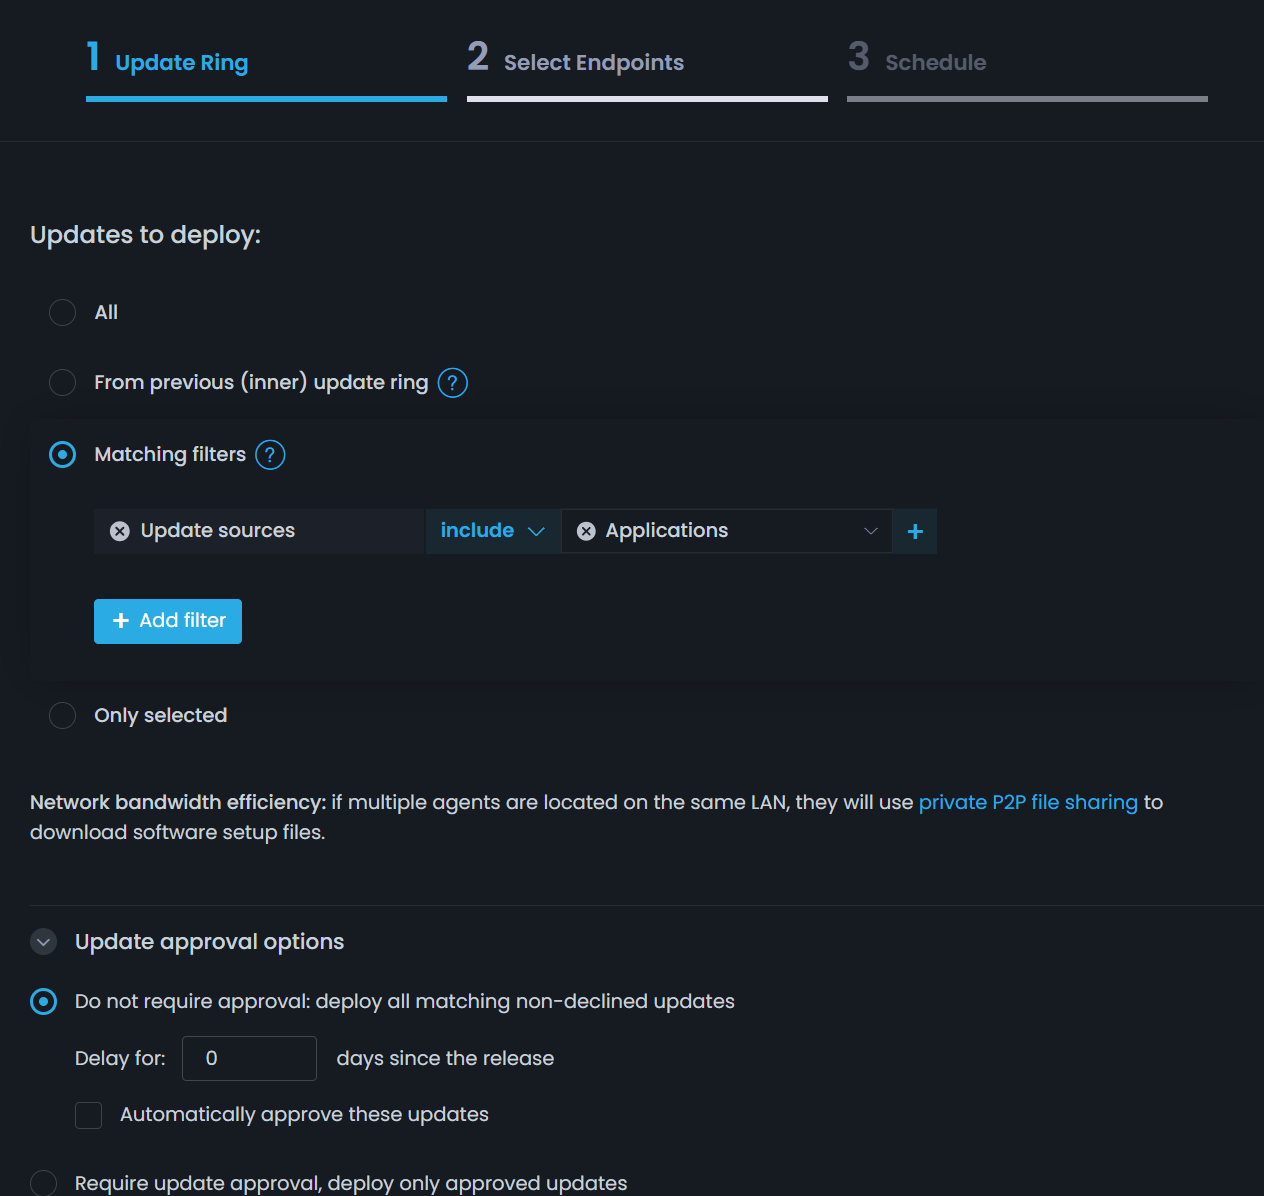Open the Matching filters help tooltip

(x=268, y=455)
